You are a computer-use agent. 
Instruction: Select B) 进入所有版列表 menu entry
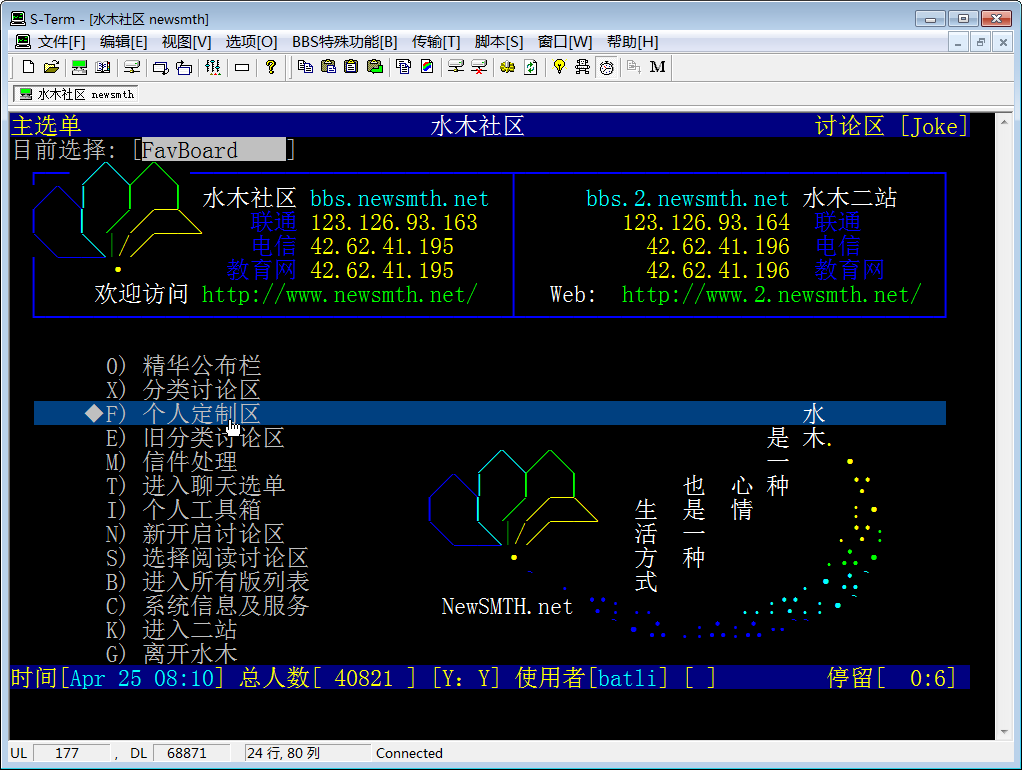207,582
